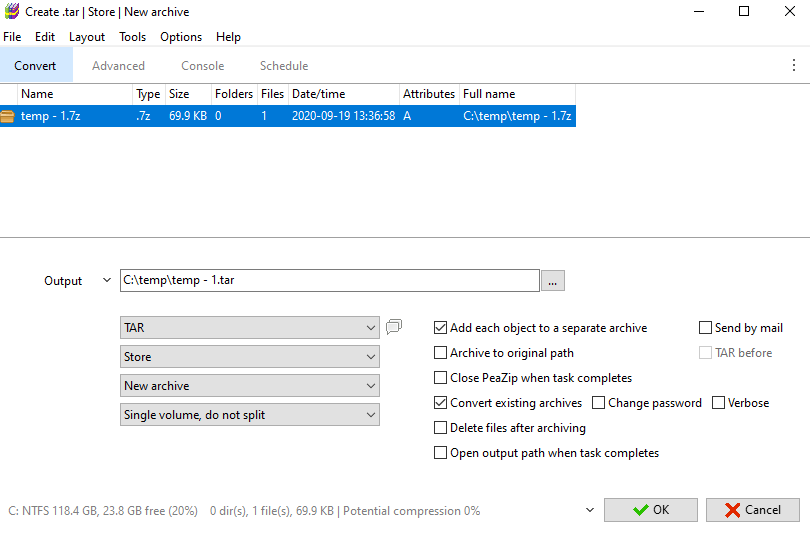Maximize the PeaZip window

pos(744,11)
